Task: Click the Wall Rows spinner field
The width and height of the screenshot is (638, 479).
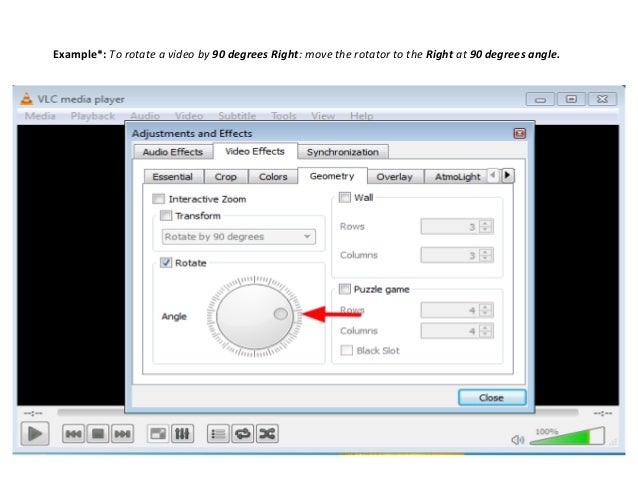Action: coord(457,226)
